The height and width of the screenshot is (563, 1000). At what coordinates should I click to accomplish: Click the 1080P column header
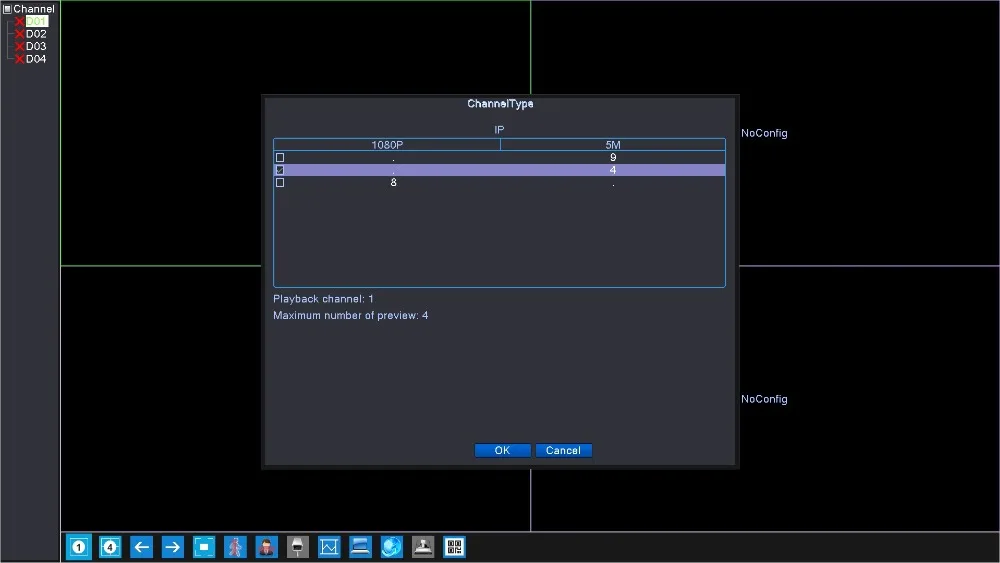(x=387, y=145)
